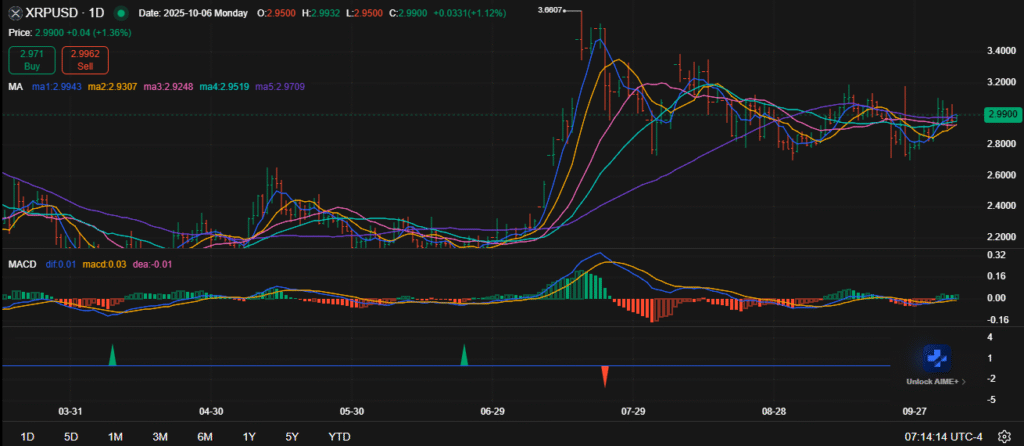Click the red down-arrow sell signal
Screen dimensions: 1024x446
tap(605, 376)
